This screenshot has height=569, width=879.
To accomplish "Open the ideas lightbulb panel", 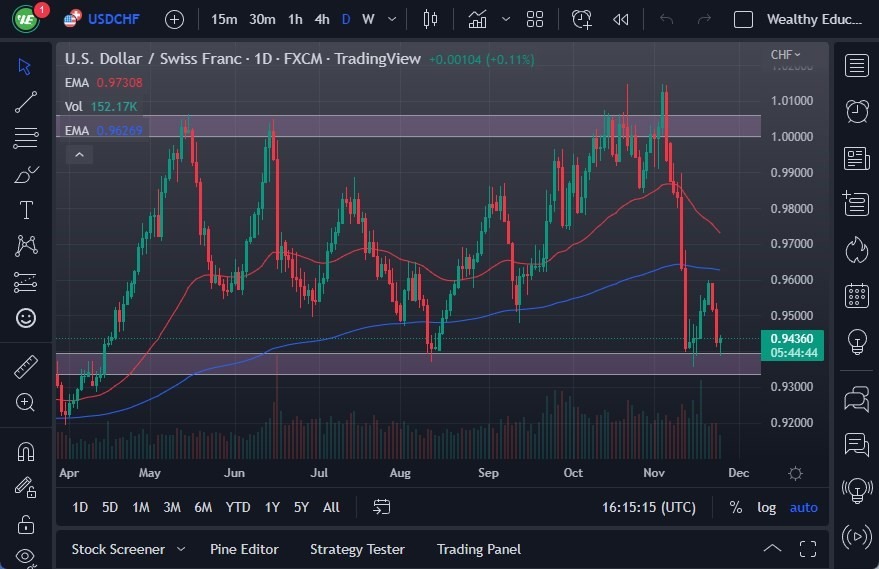I will coord(857,342).
